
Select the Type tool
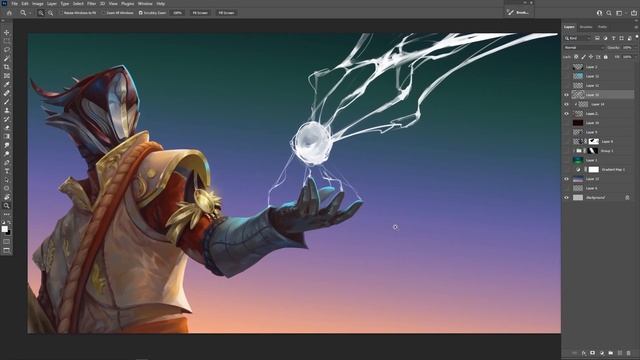click(x=7, y=171)
